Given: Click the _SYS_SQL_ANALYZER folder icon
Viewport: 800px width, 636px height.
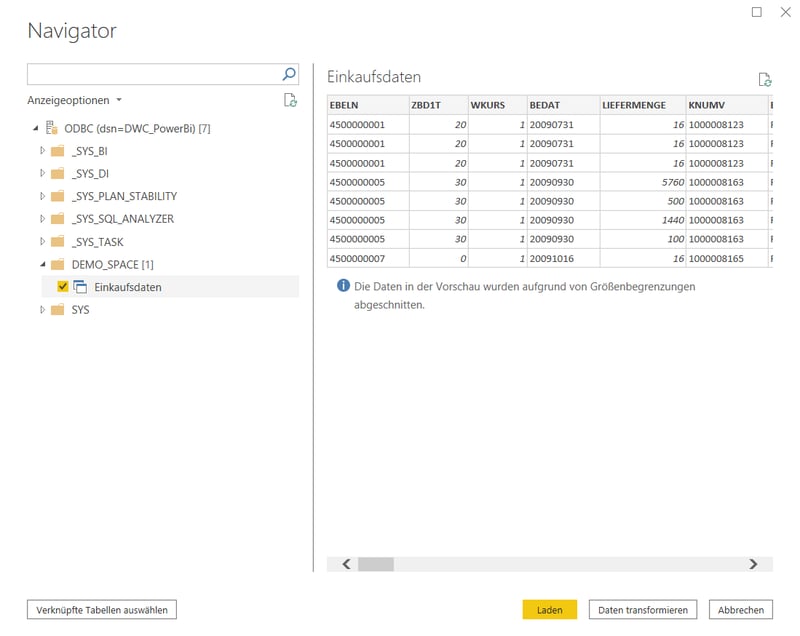Looking at the screenshot, I should (x=58, y=219).
